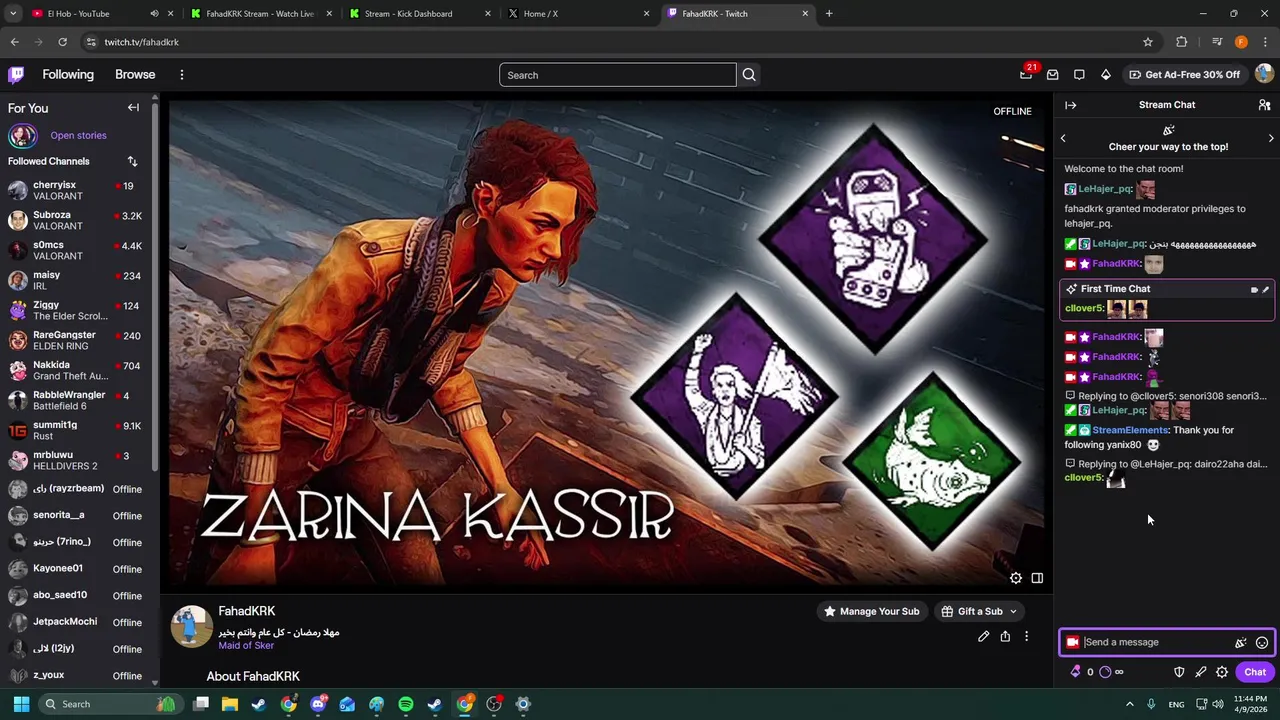Expand the Gift a Sub dropdown arrow
Screen dimensions: 1280x720
click(x=1013, y=612)
